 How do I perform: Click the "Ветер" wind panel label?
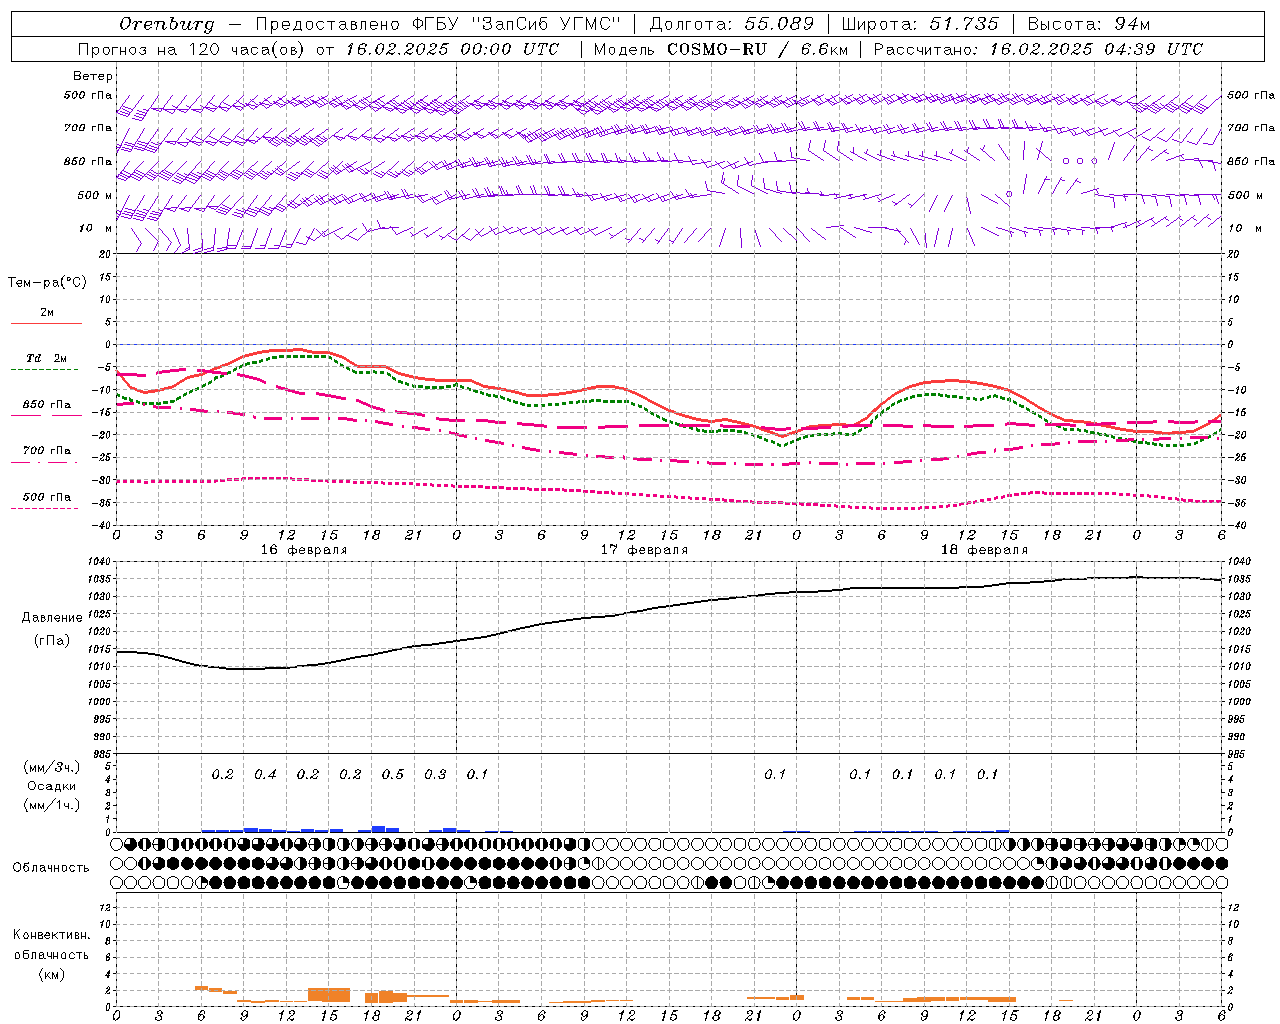pyautogui.click(x=93, y=76)
